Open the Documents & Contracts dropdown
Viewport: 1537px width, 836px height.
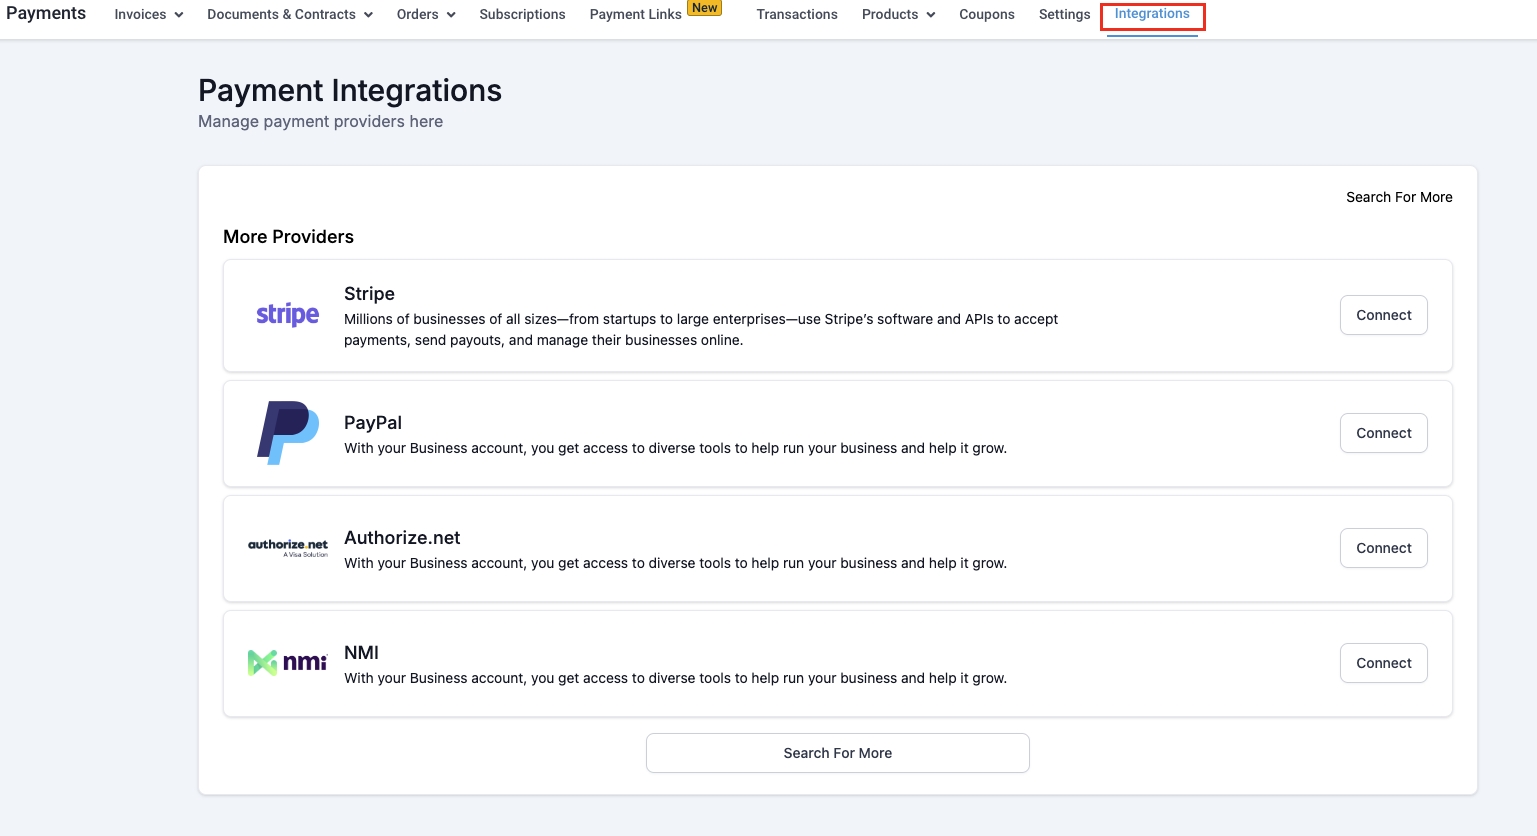pos(289,15)
